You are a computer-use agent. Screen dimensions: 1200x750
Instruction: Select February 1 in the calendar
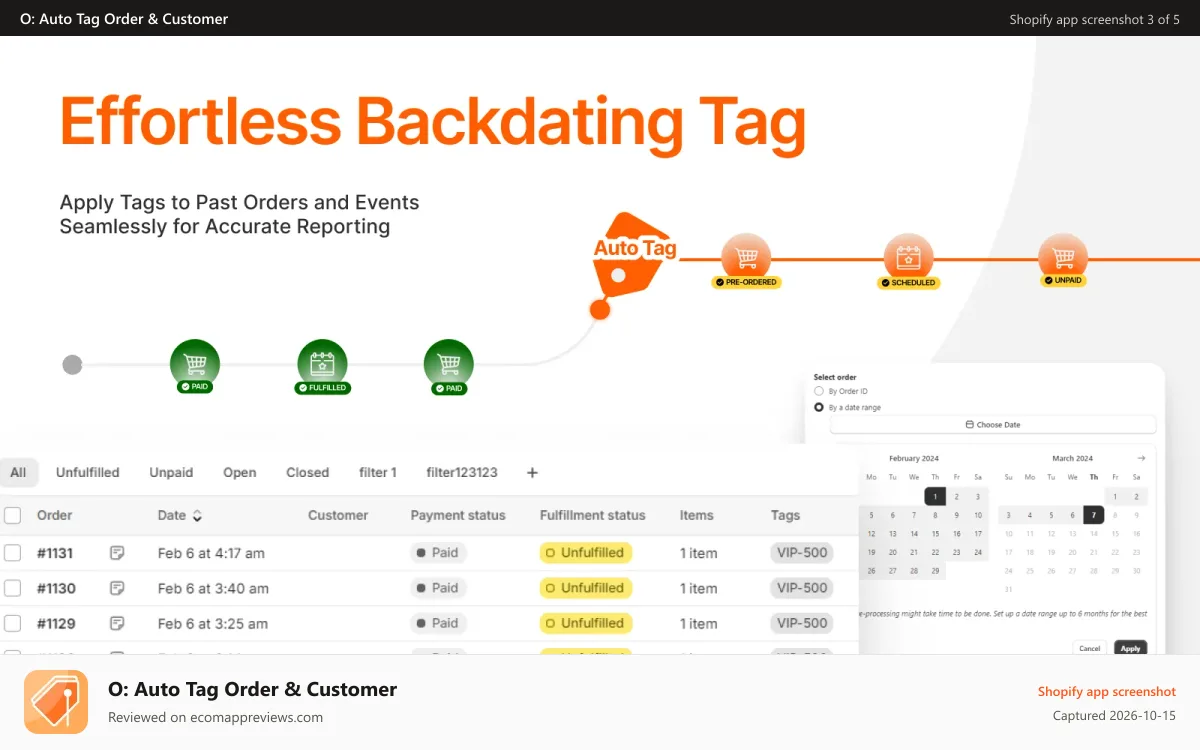(x=935, y=496)
